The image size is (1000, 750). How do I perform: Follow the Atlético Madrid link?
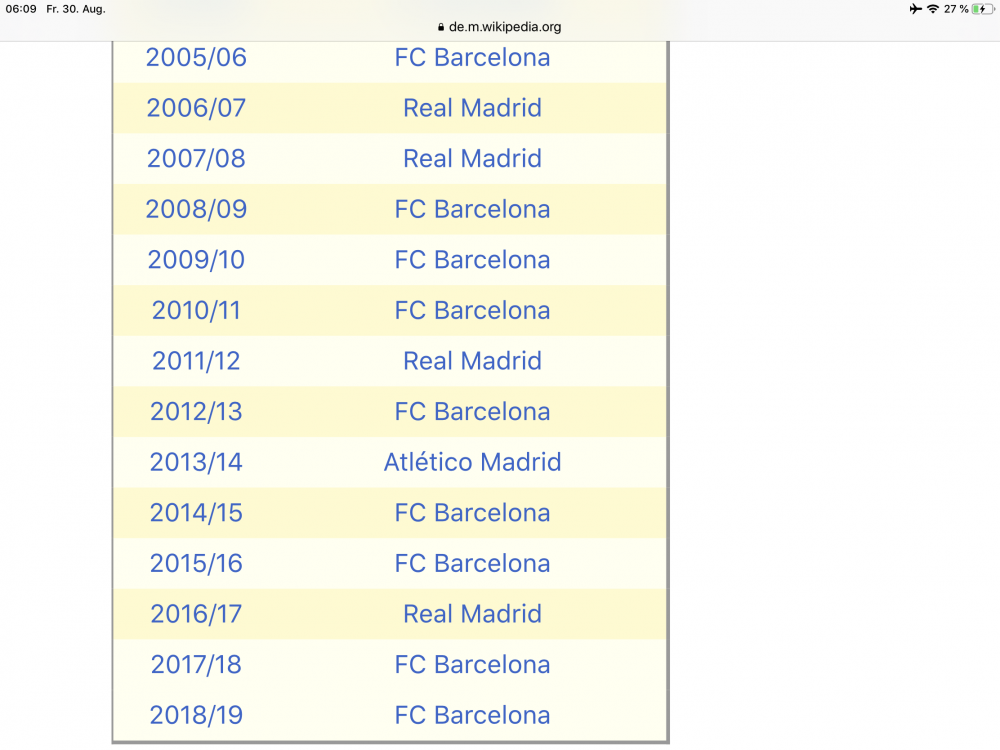click(473, 462)
